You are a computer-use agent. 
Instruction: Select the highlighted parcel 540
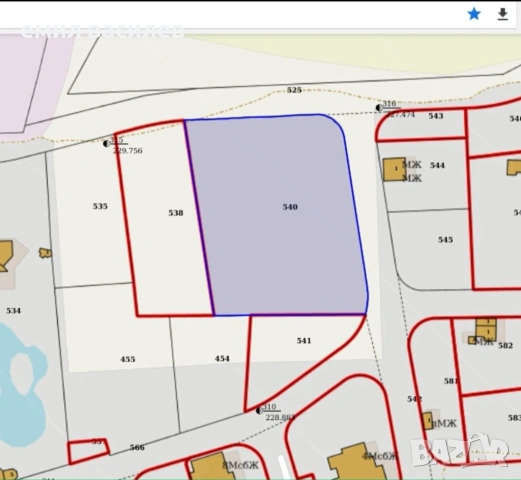290,207
